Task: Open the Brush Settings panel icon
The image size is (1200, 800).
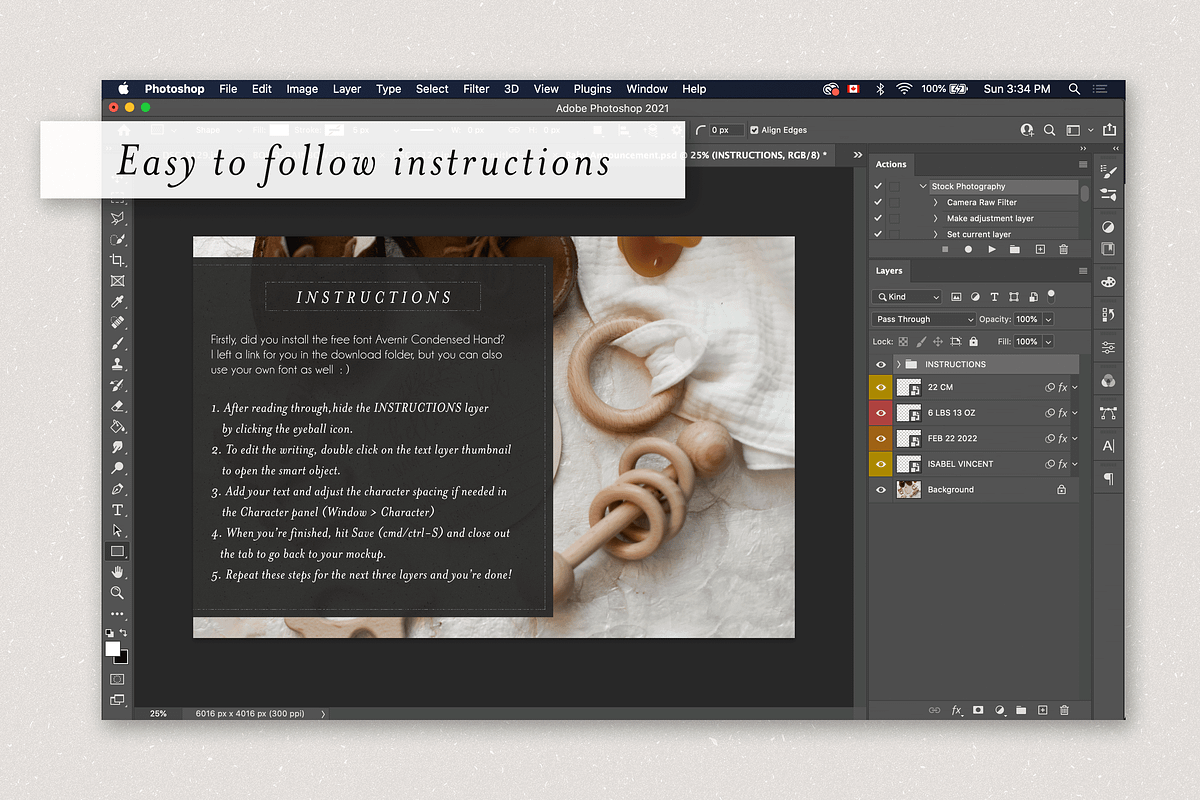Action: [x=1109, y=174]
